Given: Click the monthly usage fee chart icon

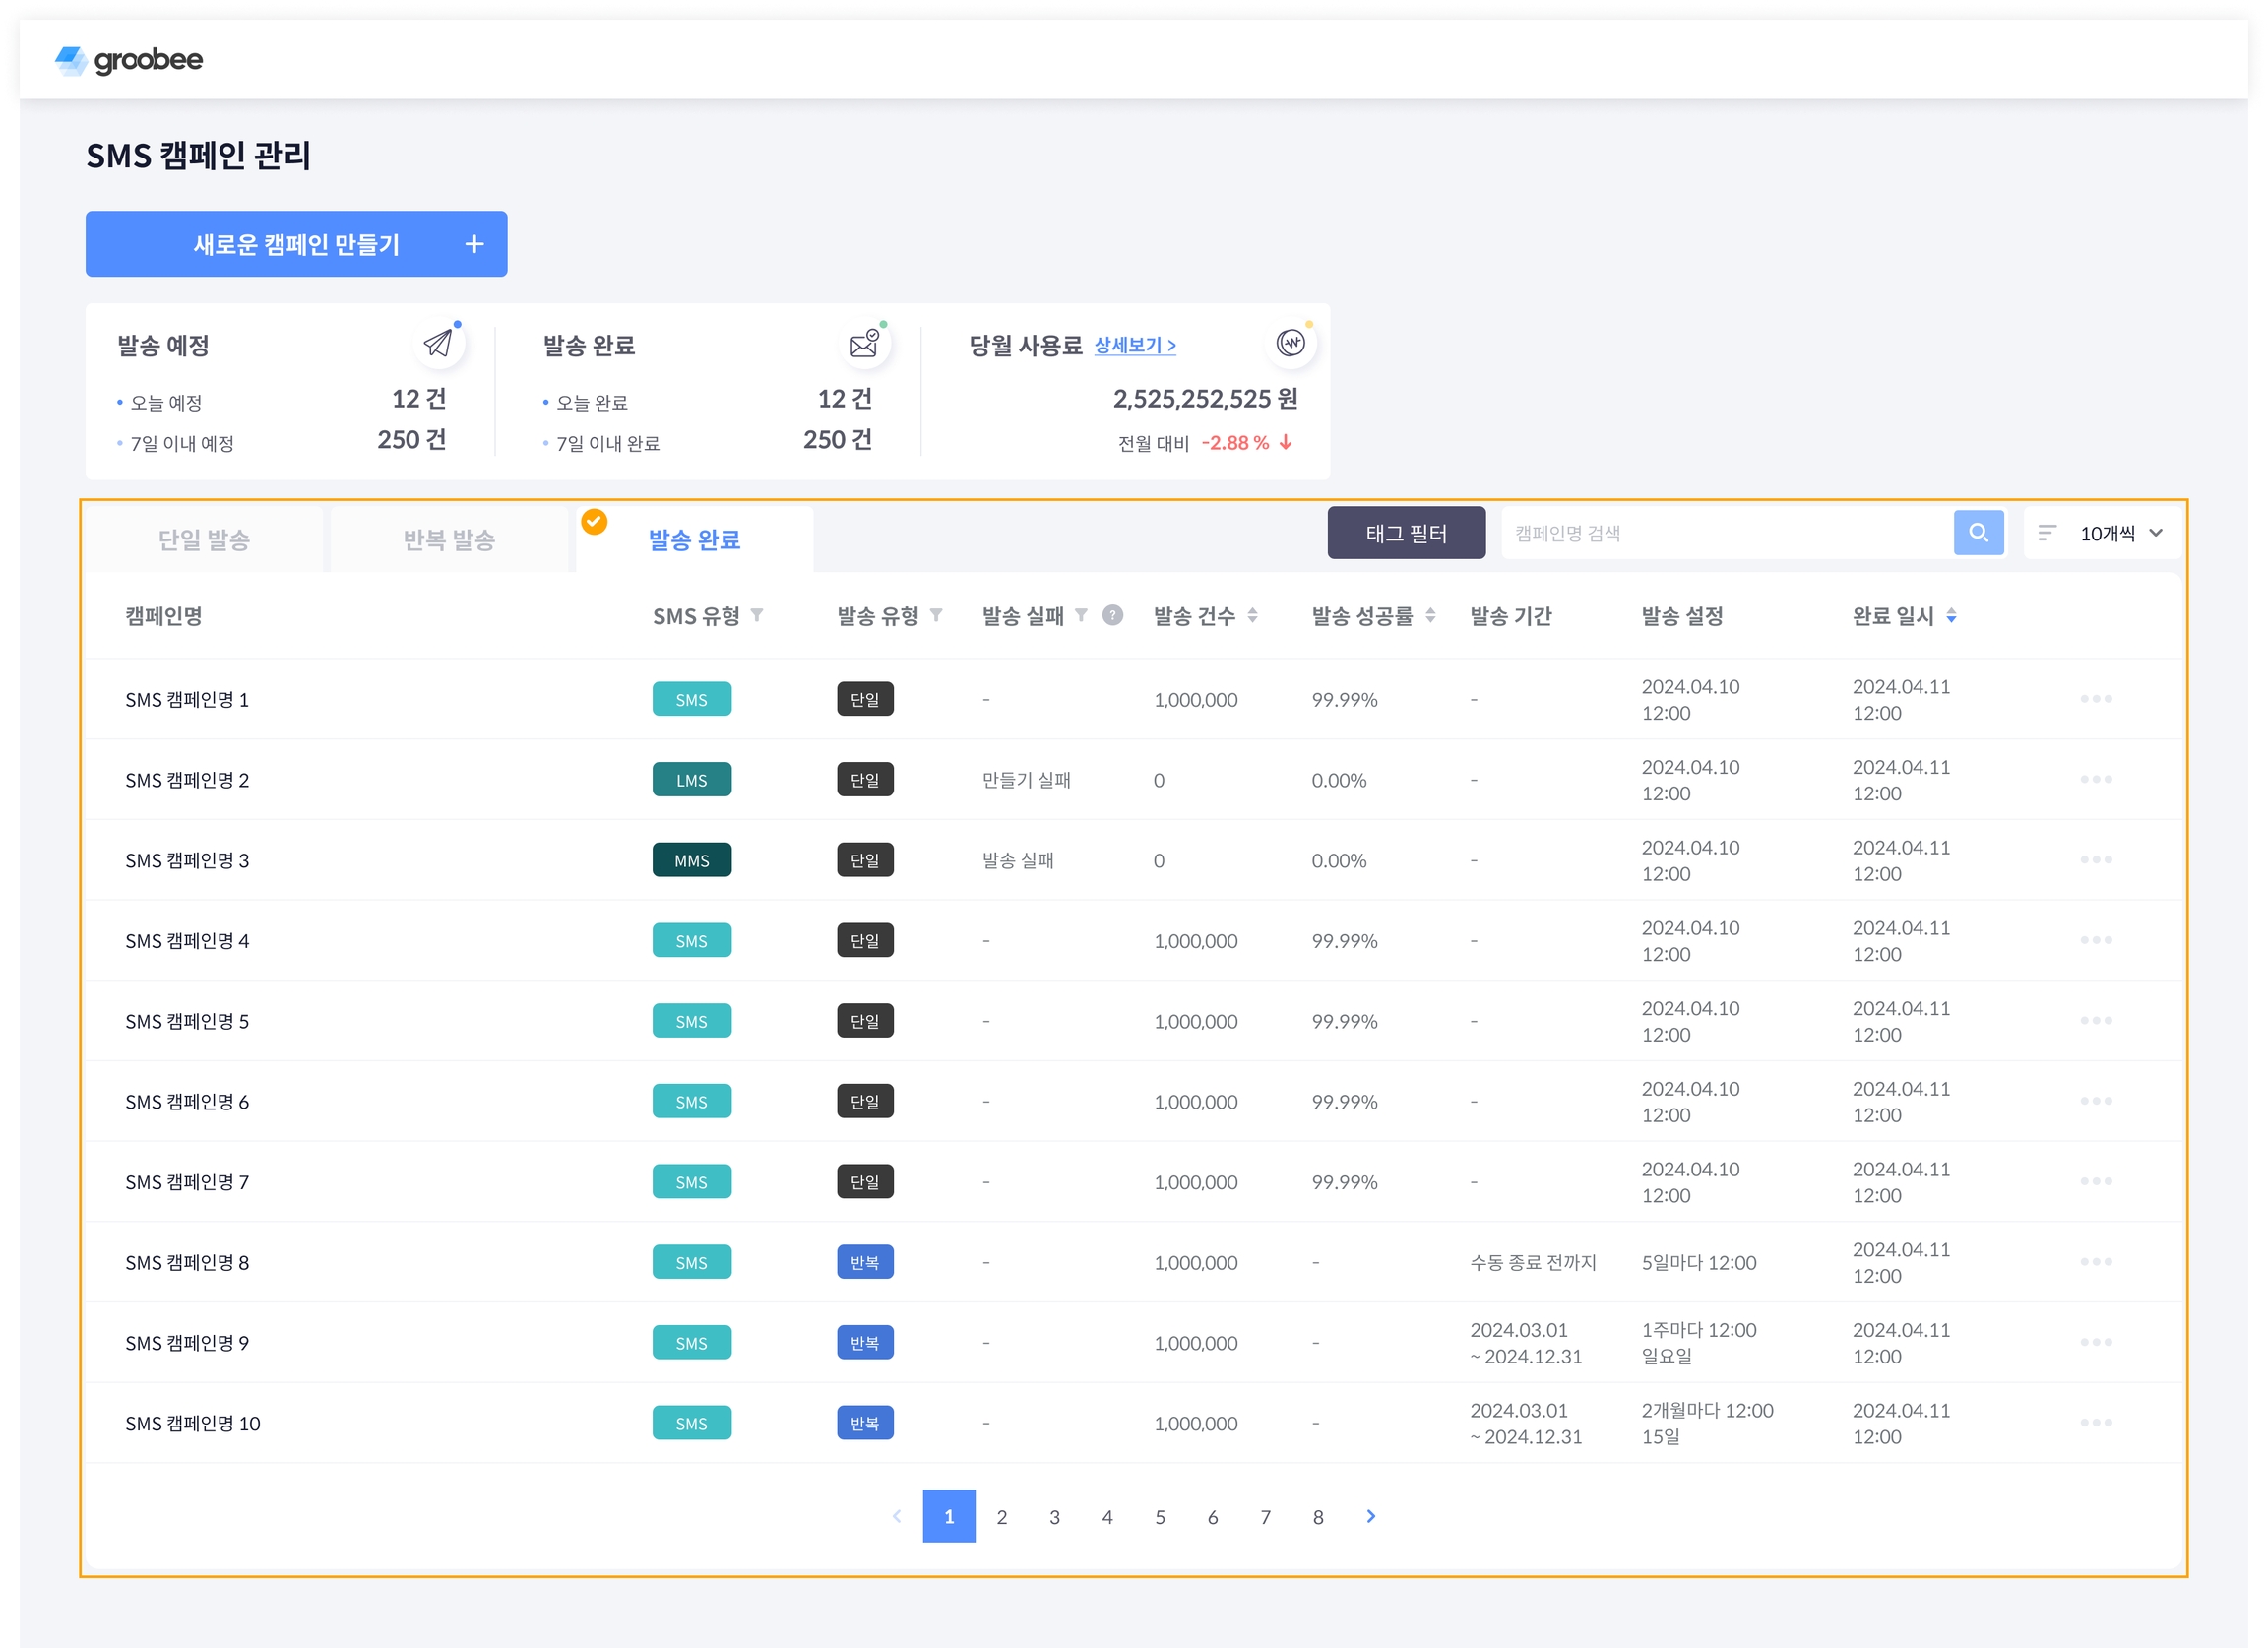Looking at the screenshot, I should pos(1290,344).
